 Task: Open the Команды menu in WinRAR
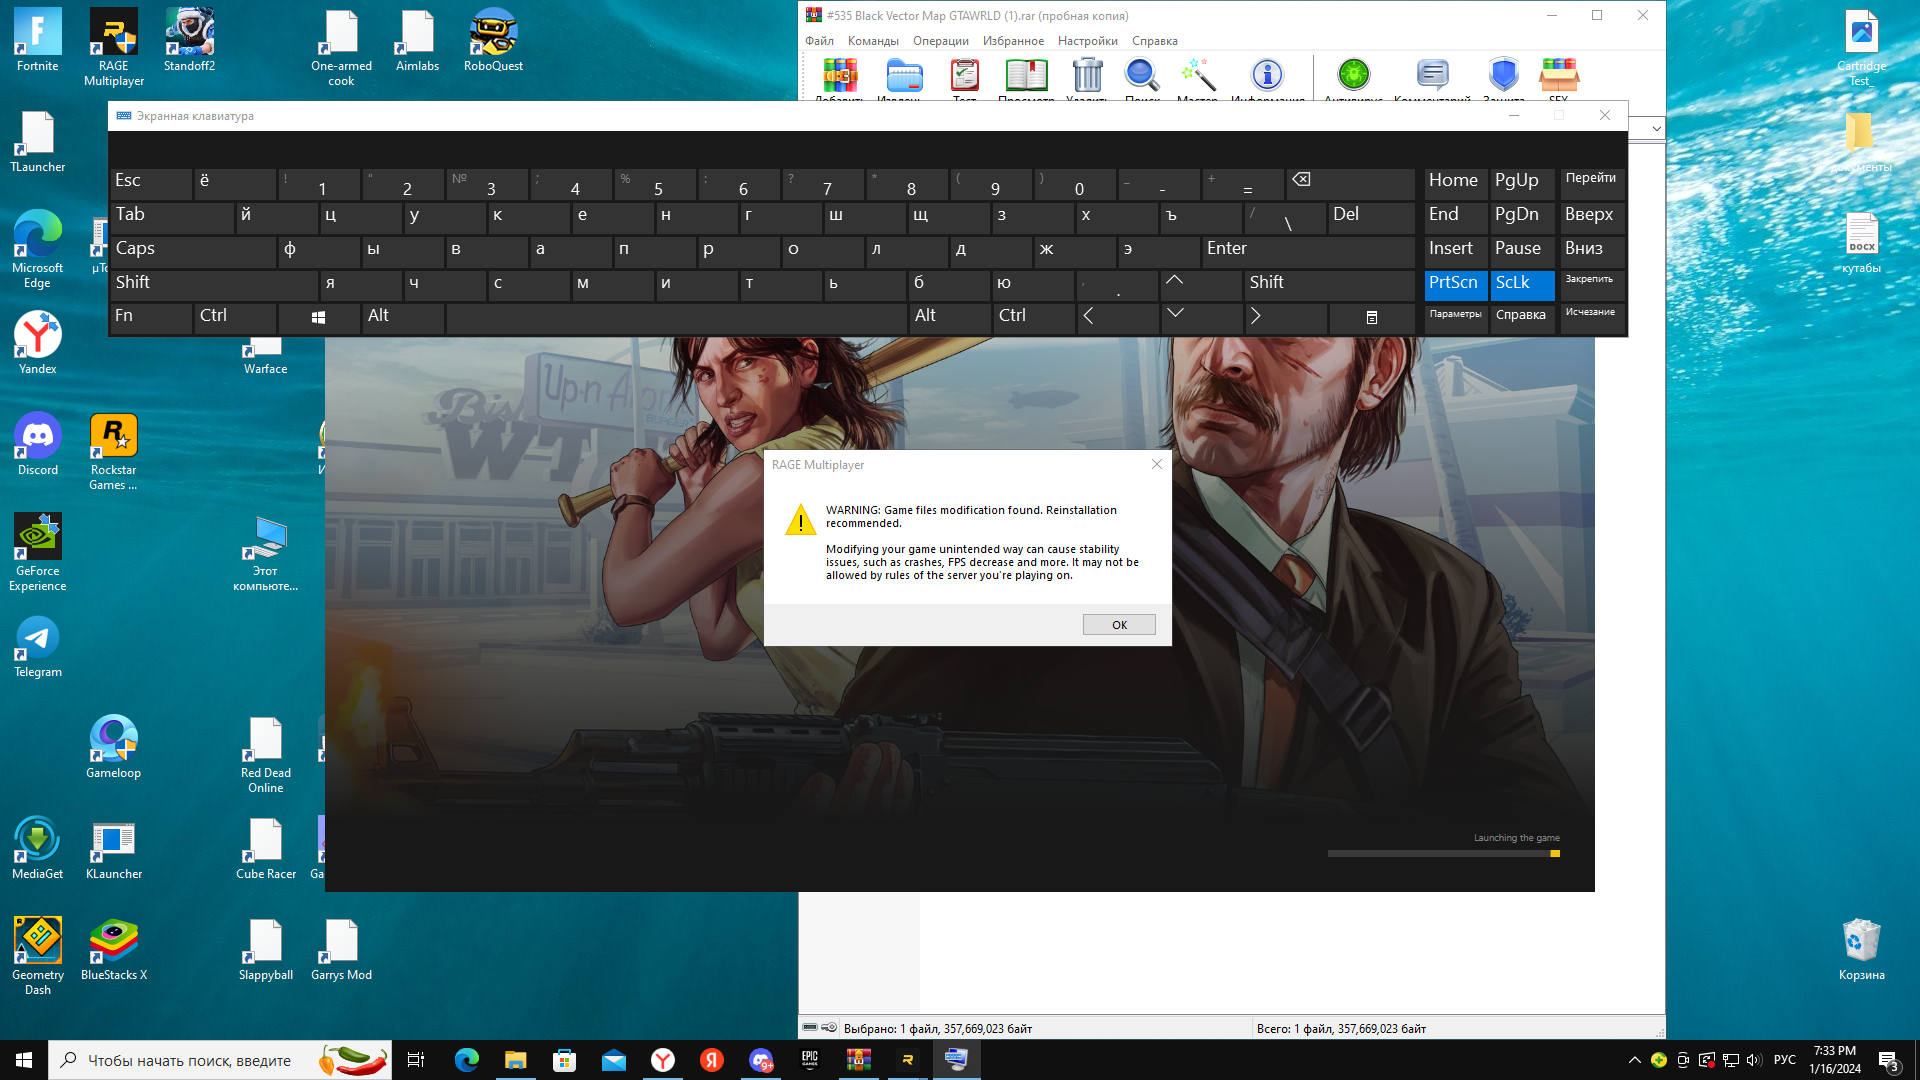coord(873,41)
